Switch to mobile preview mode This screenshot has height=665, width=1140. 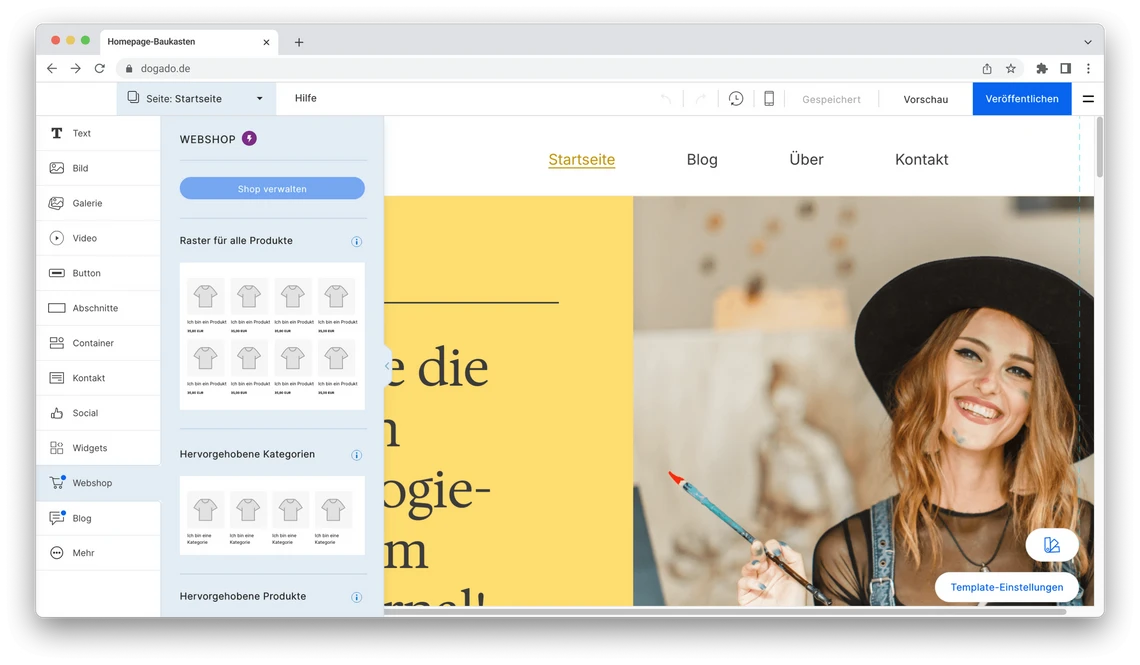(x=767, y=98)
